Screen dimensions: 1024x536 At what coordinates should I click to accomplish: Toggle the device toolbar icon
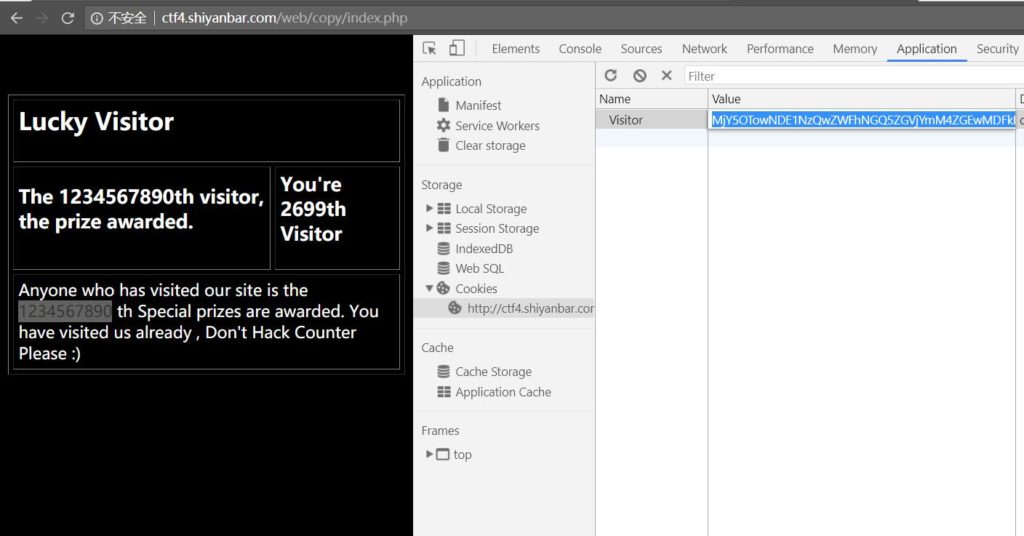[x=456, y=48]
